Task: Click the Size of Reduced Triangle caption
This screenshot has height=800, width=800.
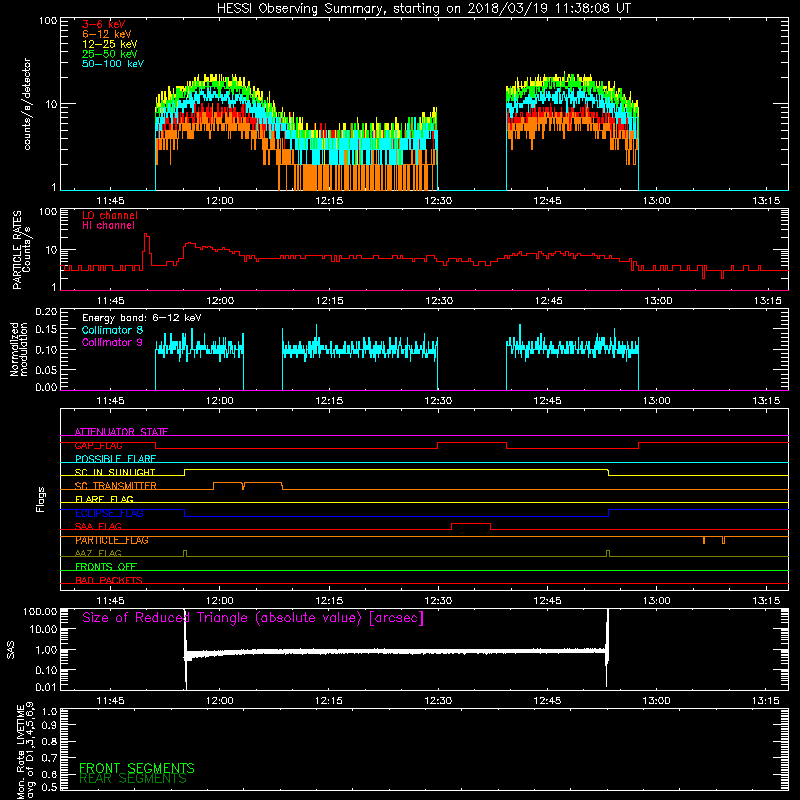Action: pyautogui.click(x=253, y=618)
